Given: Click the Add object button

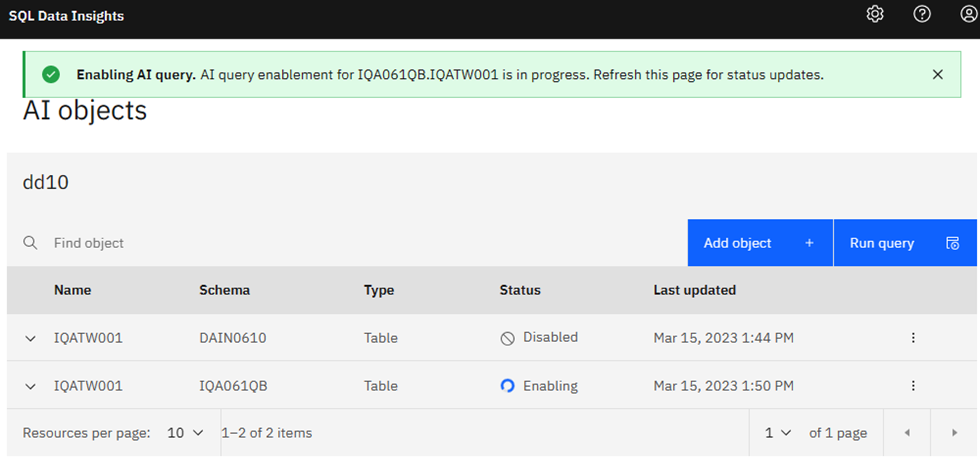Looking at the screenshot, I should point(759,243).
